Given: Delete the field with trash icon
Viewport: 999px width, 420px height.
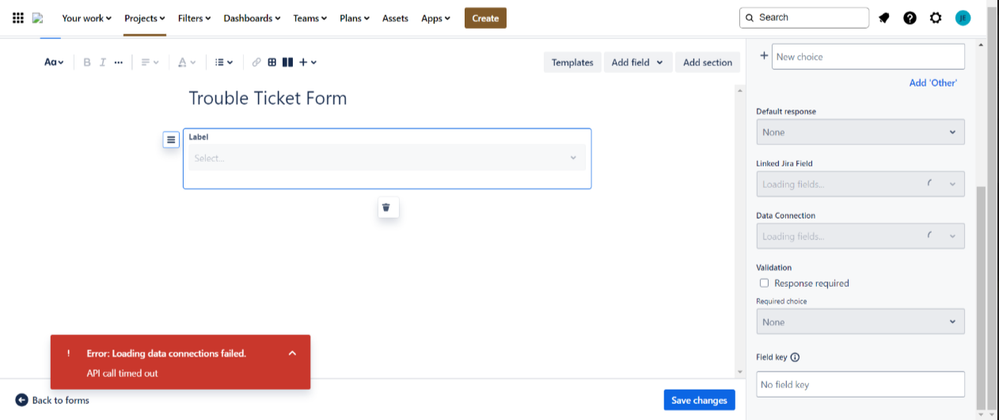Looking at the screenshot, I should [x=388, y=207].
